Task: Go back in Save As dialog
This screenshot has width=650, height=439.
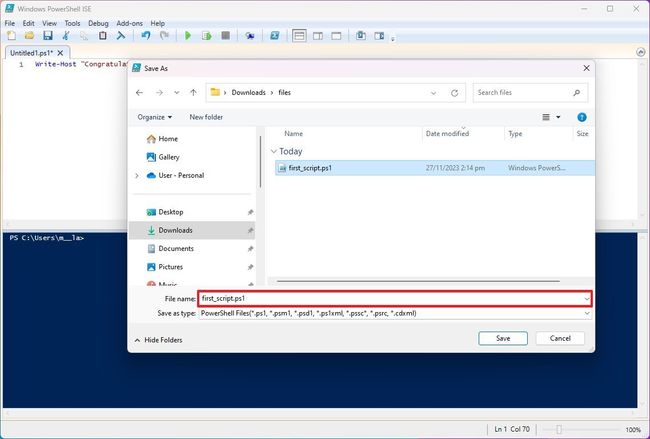Action: pyautogui.click(x=139, y=92)
